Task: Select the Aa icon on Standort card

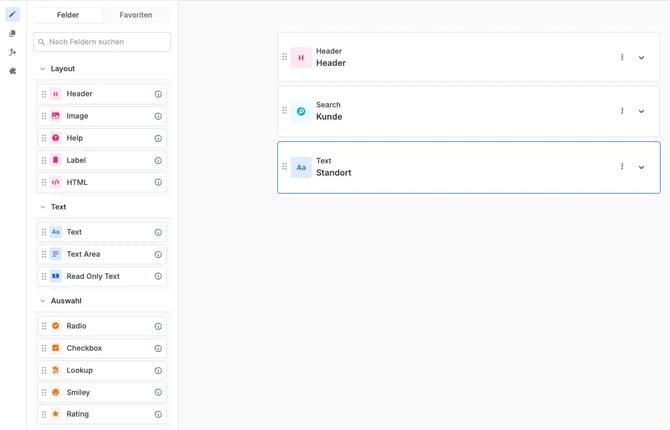Action: pyautogui.click(x=301, y=168)
